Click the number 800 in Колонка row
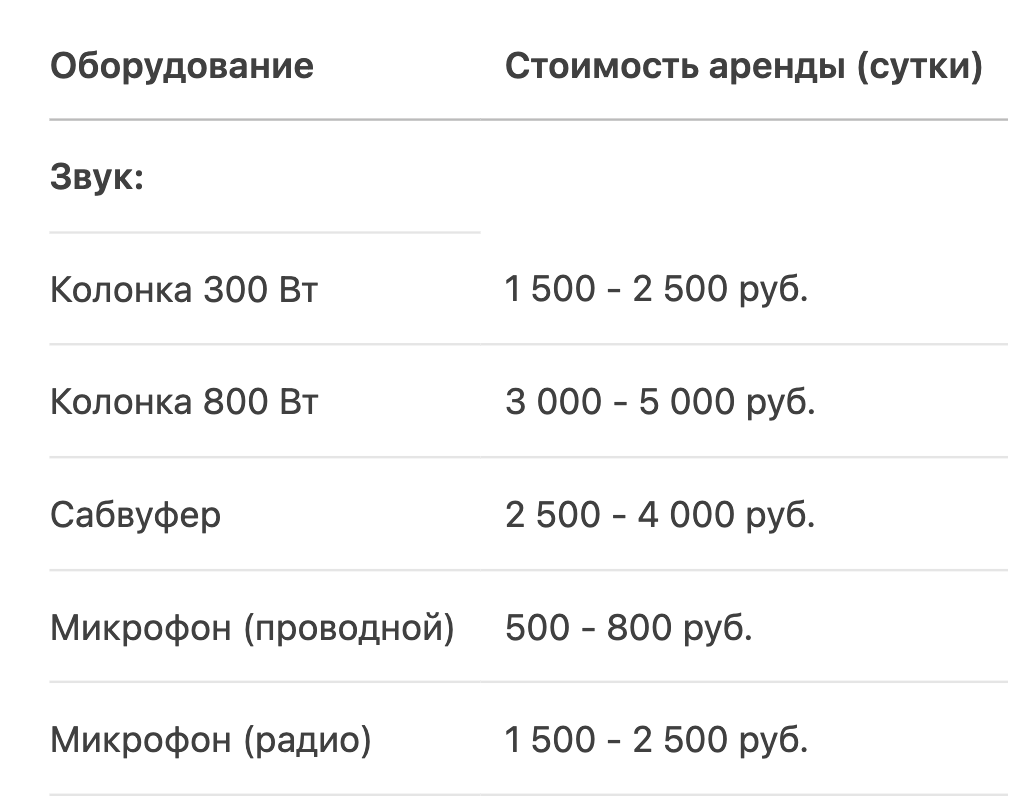Viewport: 1026px width, 798px height. coord(236,402)
